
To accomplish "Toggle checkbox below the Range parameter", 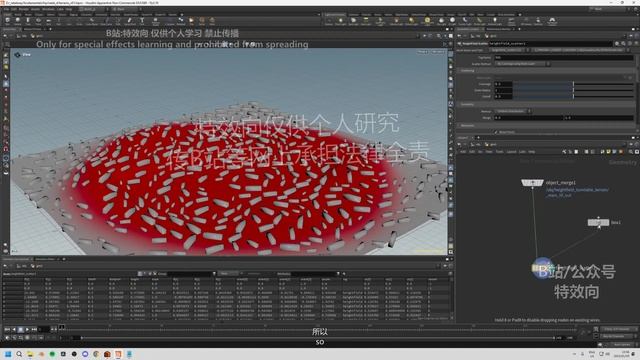I will [497, 132].
